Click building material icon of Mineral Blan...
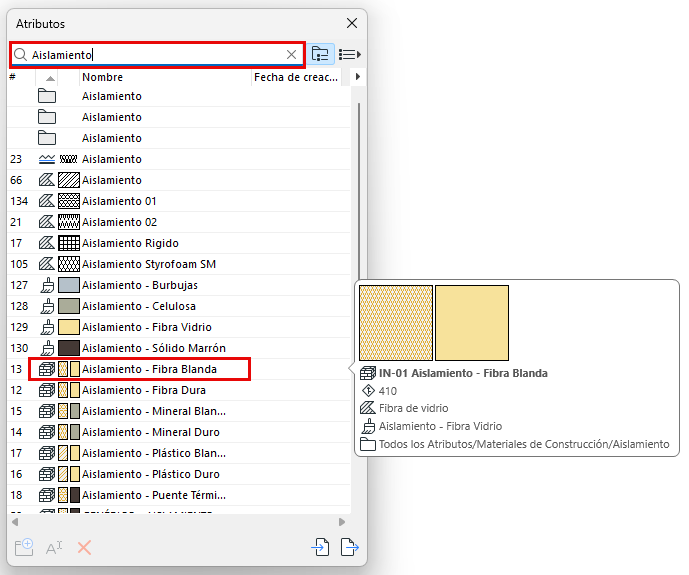 [x=47, y=411]
